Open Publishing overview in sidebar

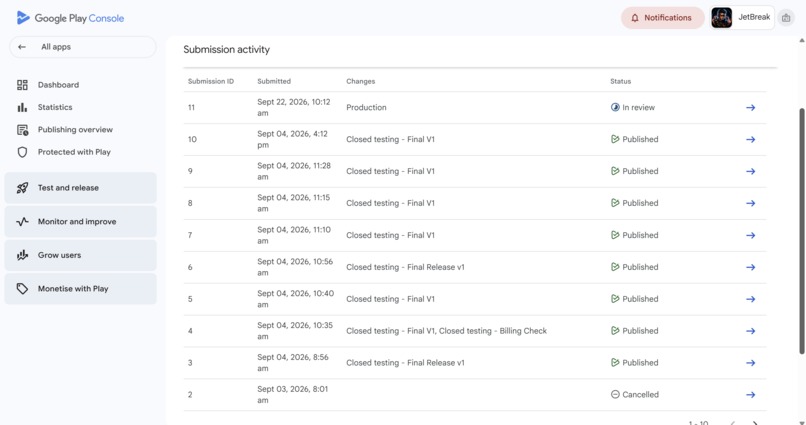point(75,130)
